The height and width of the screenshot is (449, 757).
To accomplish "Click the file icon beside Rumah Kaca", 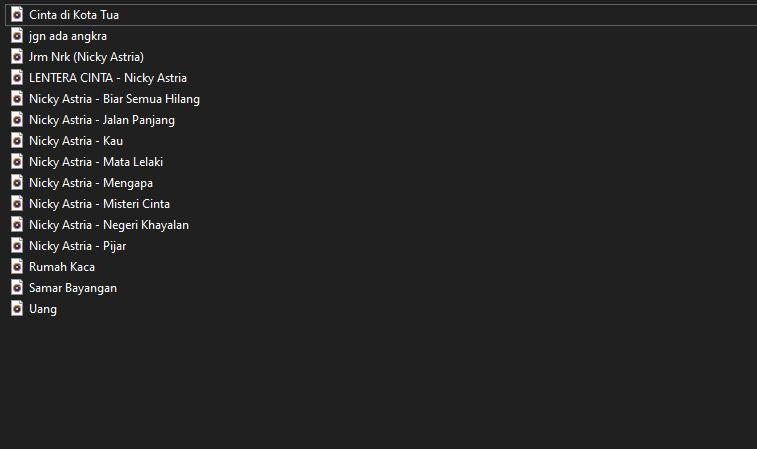I will click(x=16, y=267).
